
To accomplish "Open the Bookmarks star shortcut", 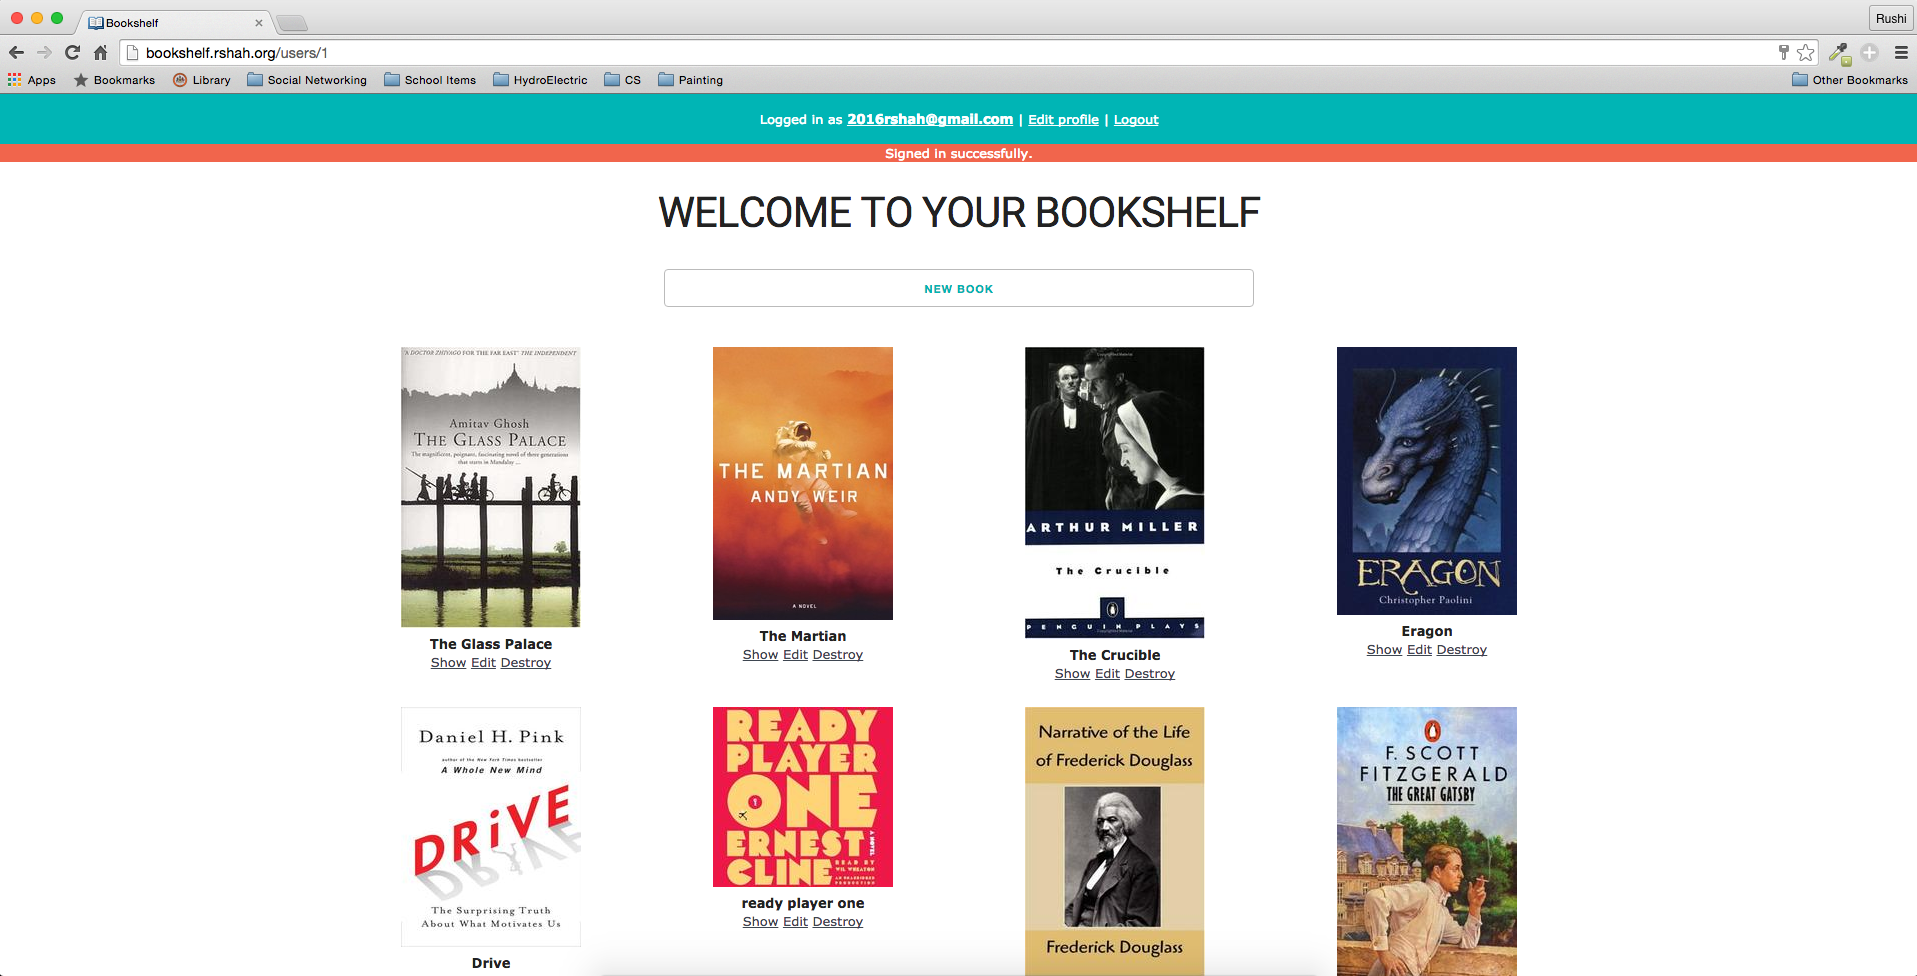I will 114,80.
